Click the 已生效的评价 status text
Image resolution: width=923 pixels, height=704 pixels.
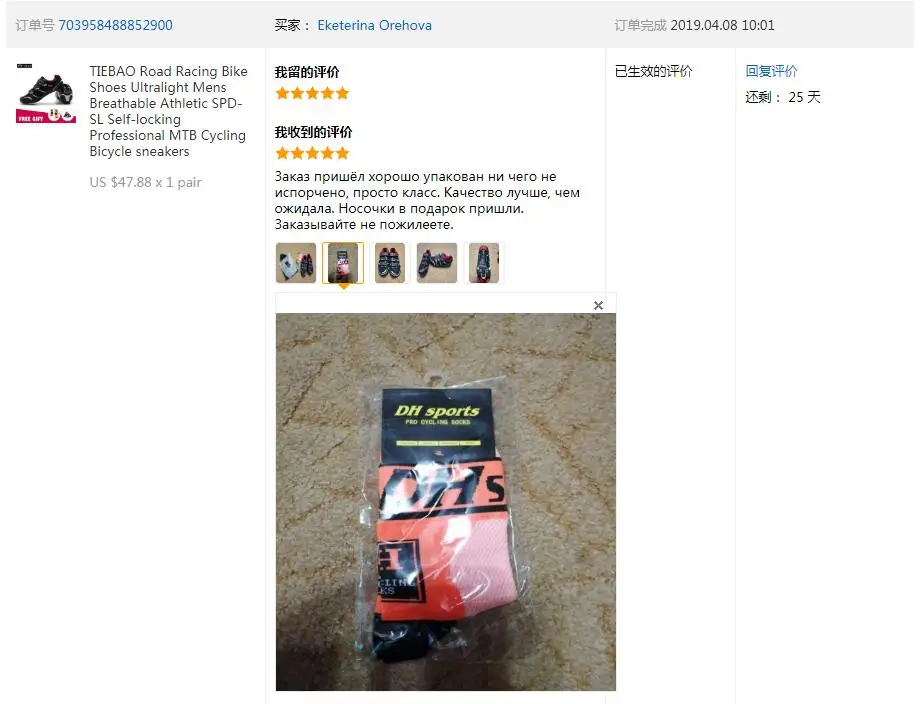(x=653, y=71)
